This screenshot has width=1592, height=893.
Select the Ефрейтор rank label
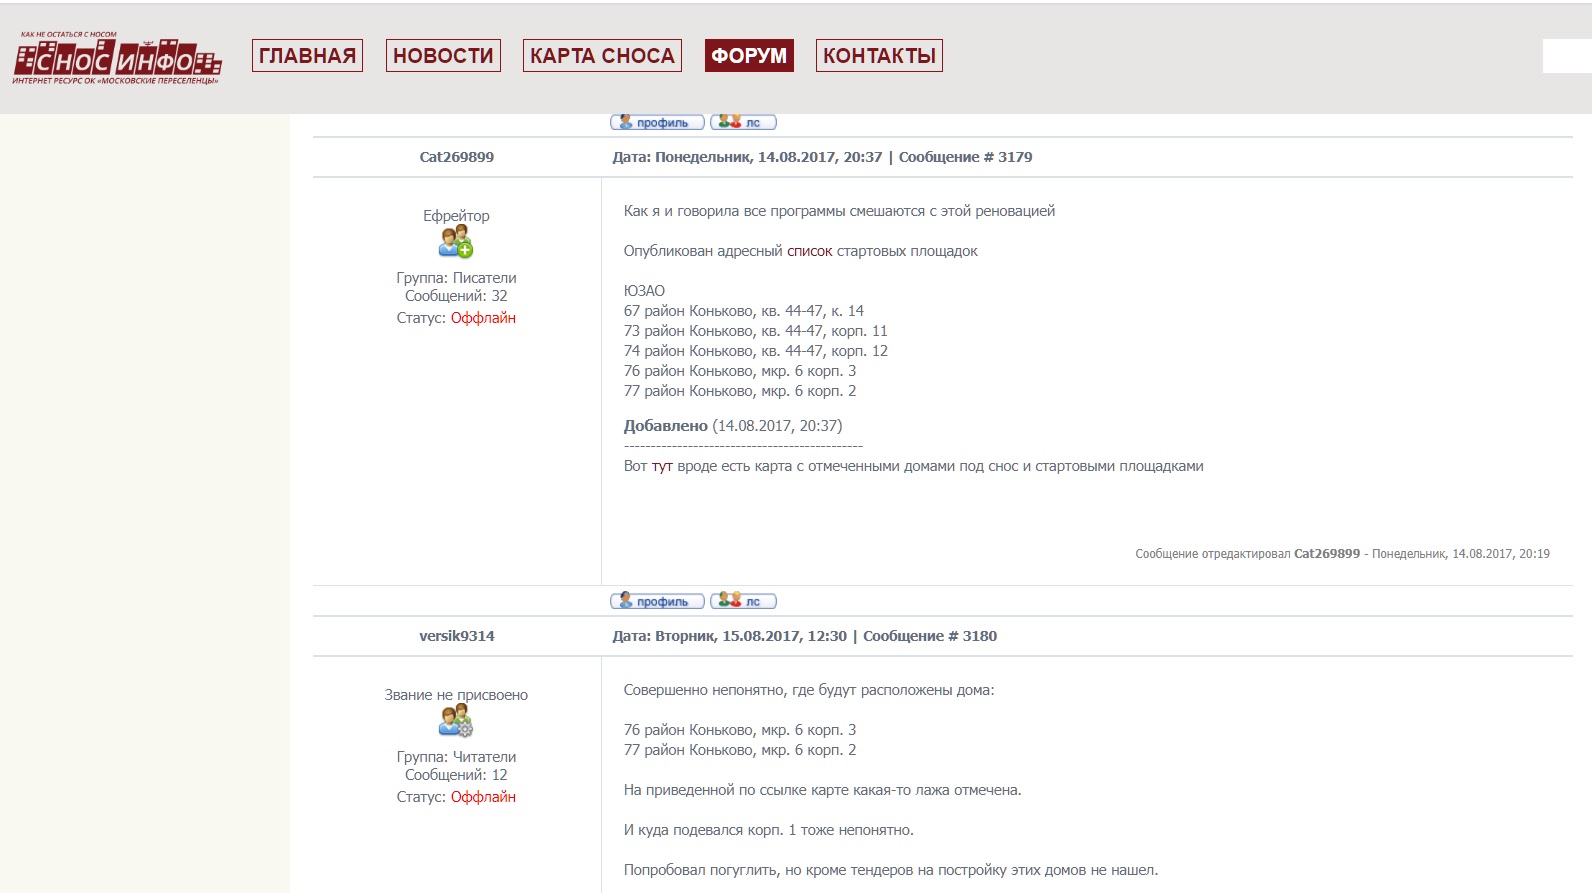(x=456, y=216)
